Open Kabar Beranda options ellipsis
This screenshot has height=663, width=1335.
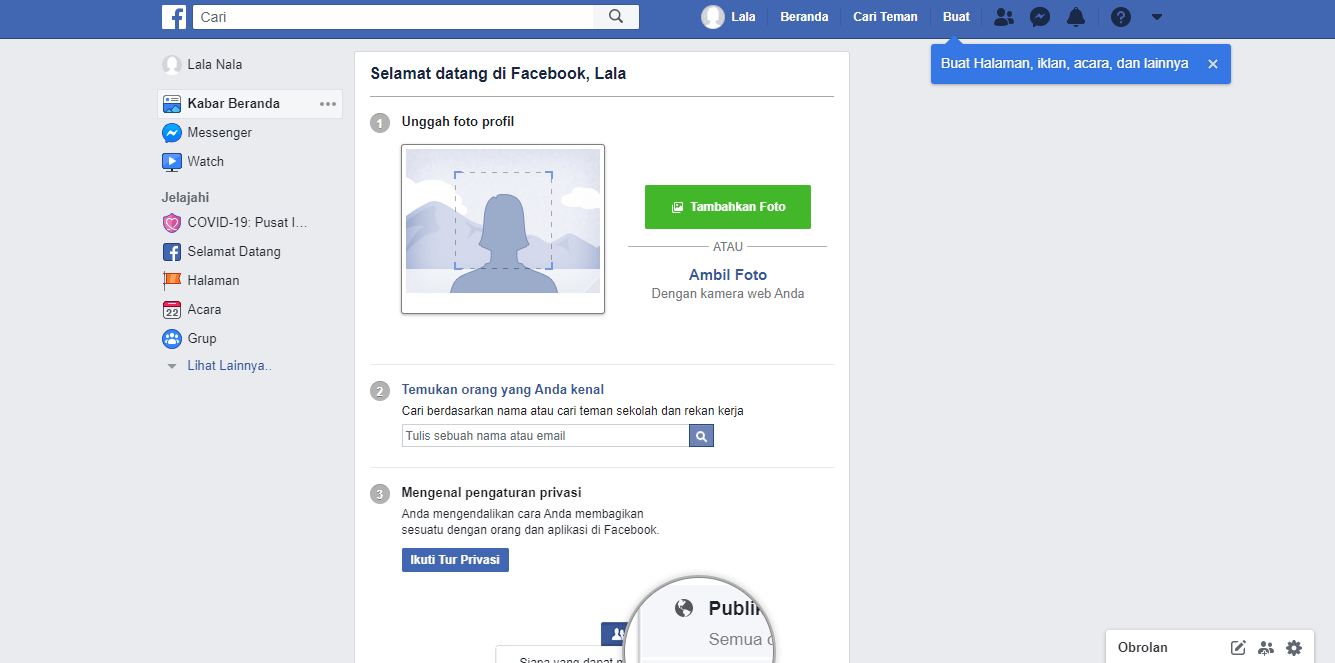[x=328, y=104]
